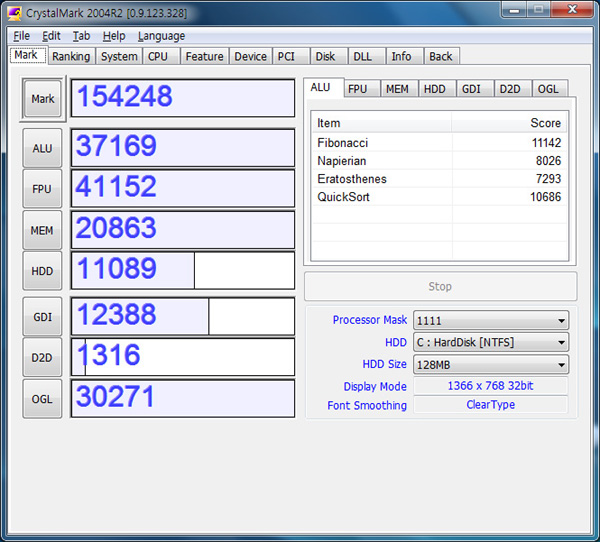Click the CrystalMark title bar icon
600x542 pixels.
pos(15,13)
